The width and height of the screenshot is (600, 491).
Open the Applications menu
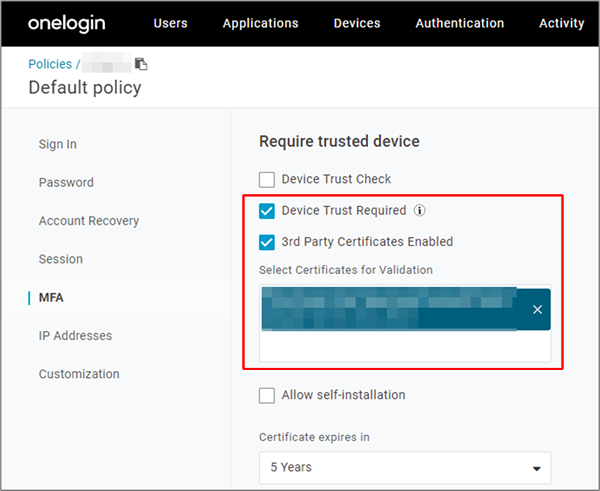[x=260, y=23]
